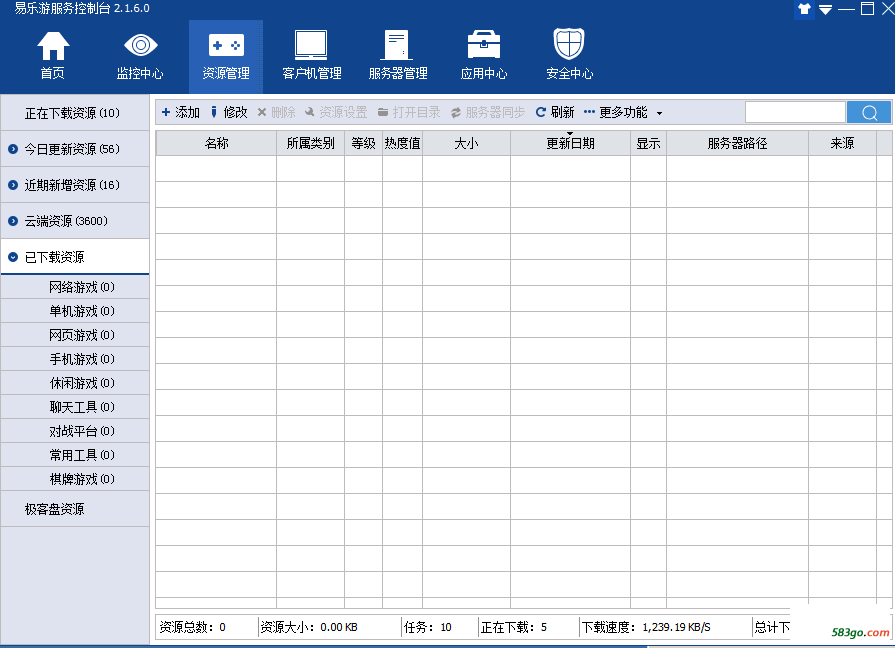This screenshot has width=895, height=648.
Task: Select 网络游戏 (0) category
Action: coord(75,287)
